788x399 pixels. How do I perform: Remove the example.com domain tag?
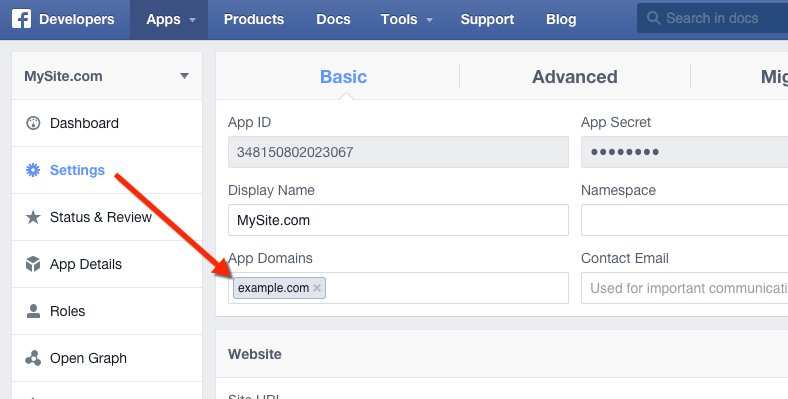click(317, 288)
